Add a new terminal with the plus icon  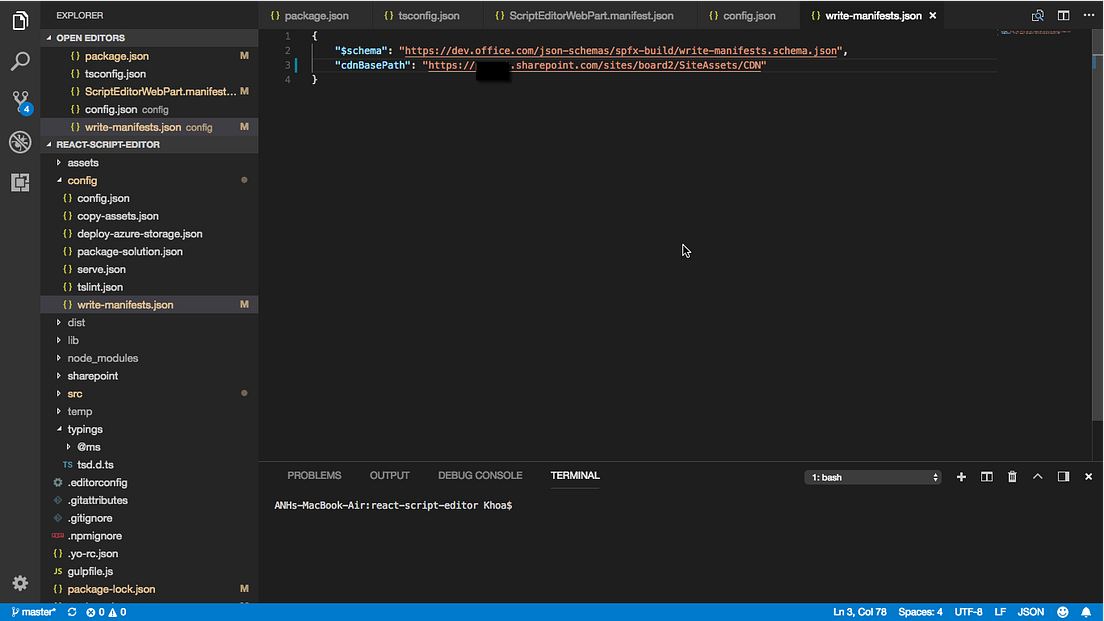click(961, 477)
